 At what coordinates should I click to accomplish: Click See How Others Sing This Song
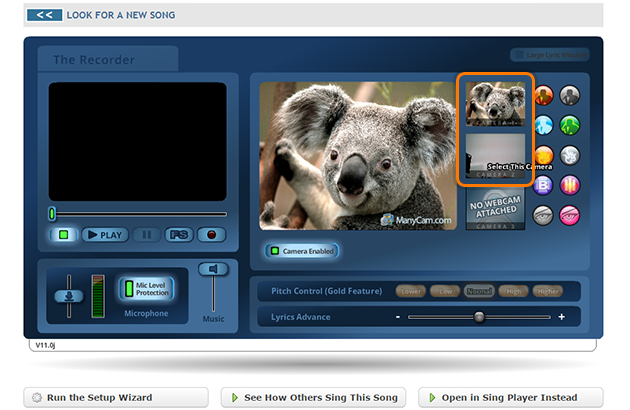click(x=313, y=398)
